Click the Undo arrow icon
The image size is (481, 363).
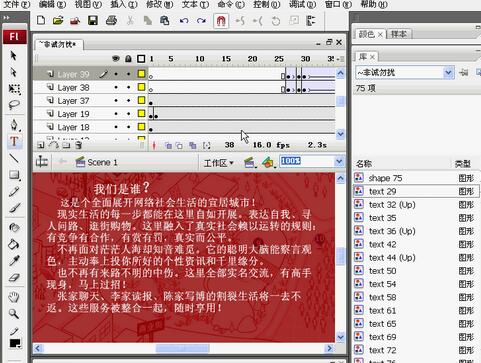coord(184,21)
